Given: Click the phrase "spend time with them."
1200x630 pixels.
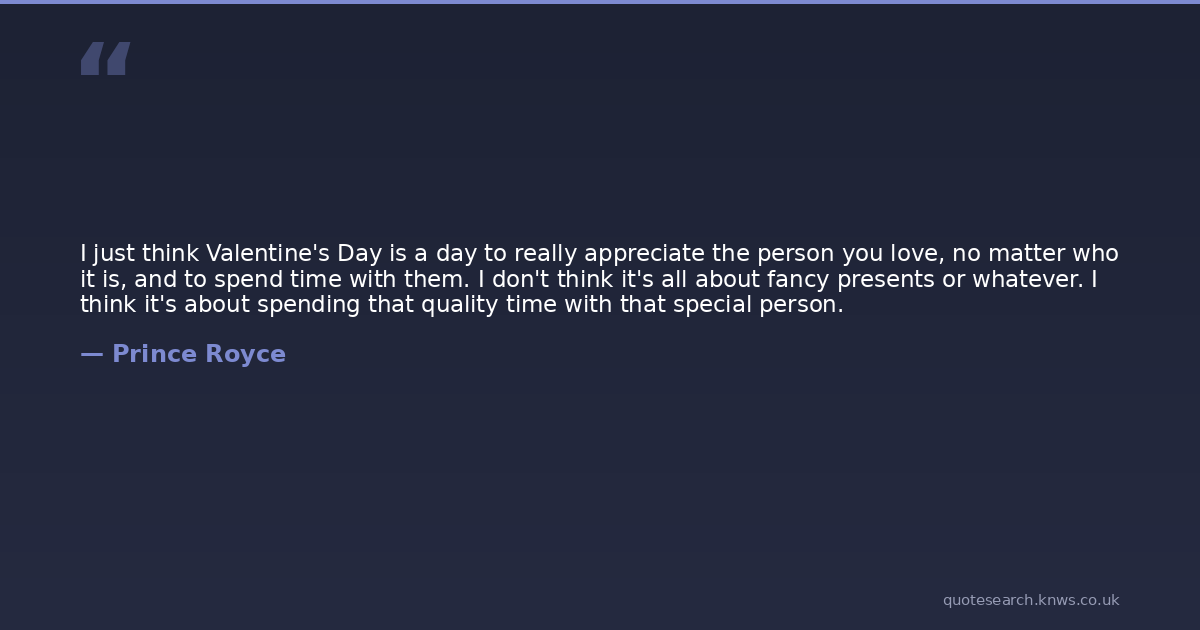Looking at the screenshot, I should [341, 279].
